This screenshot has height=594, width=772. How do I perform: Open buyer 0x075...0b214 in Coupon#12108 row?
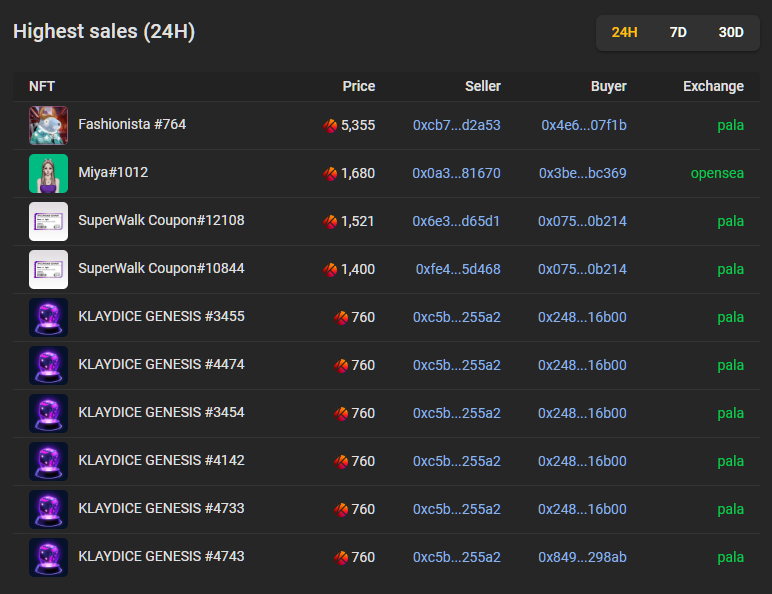pyautogui.click(x=582, y=221)
